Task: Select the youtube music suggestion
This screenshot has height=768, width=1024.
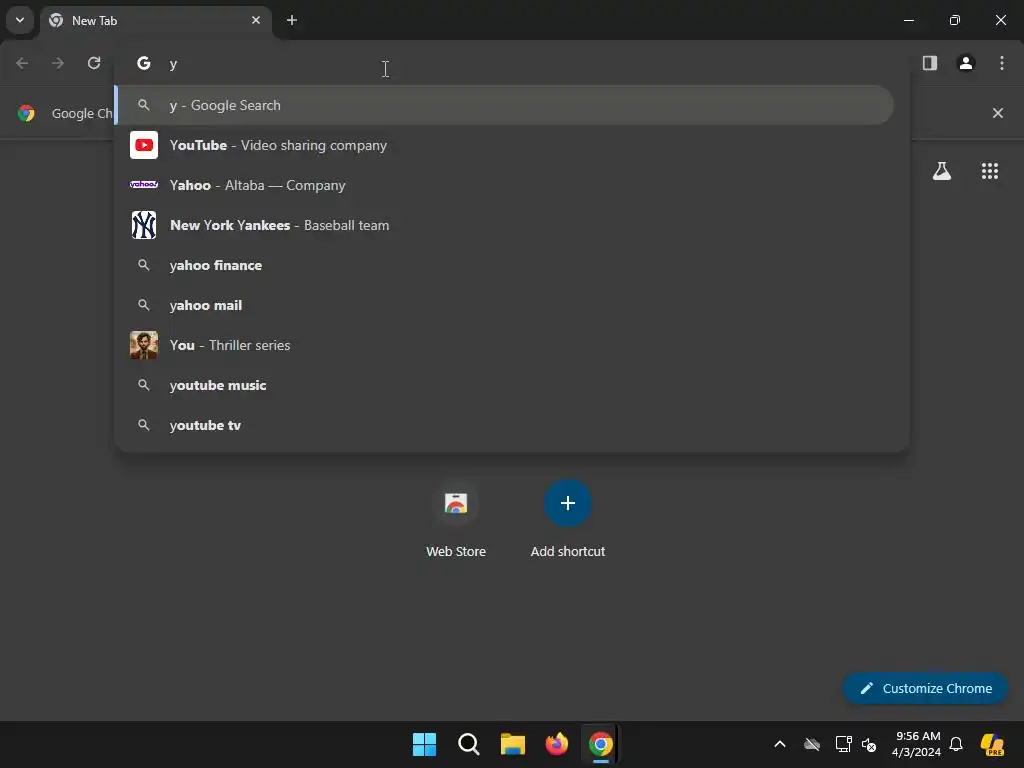Action: tap(504, 385)
